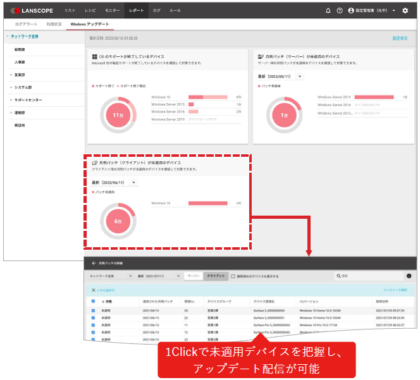
Task: Collapse the ネットワーク全体 tree root
Action: coord(7,36)
